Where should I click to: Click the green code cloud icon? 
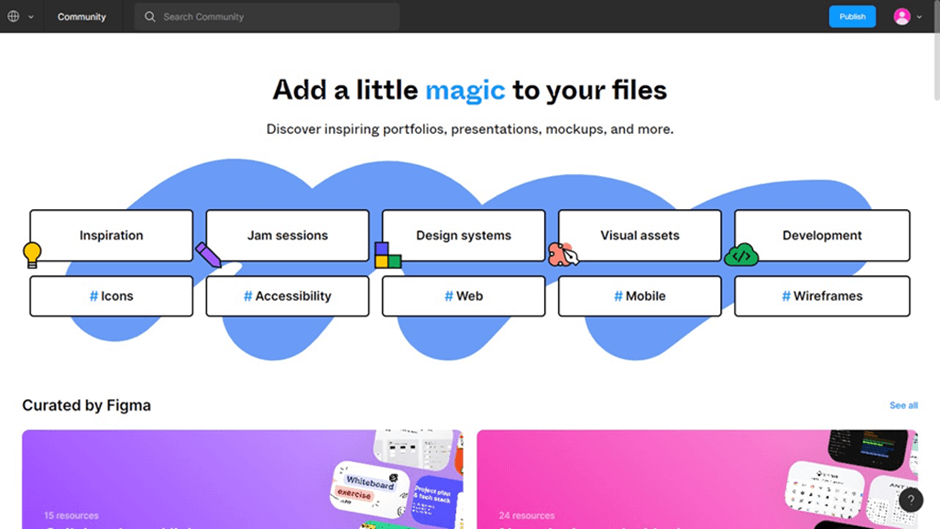pyautogui.click(x=742, y=256)
